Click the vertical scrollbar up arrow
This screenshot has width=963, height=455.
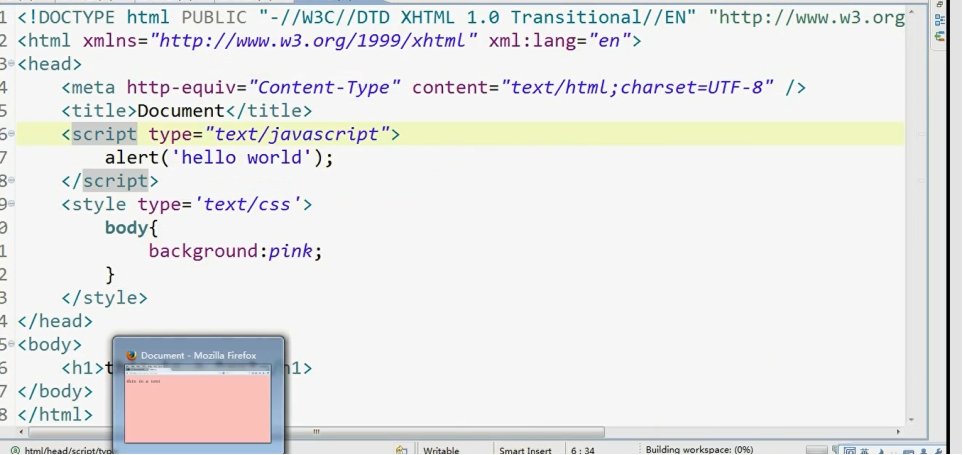(912, 10)
